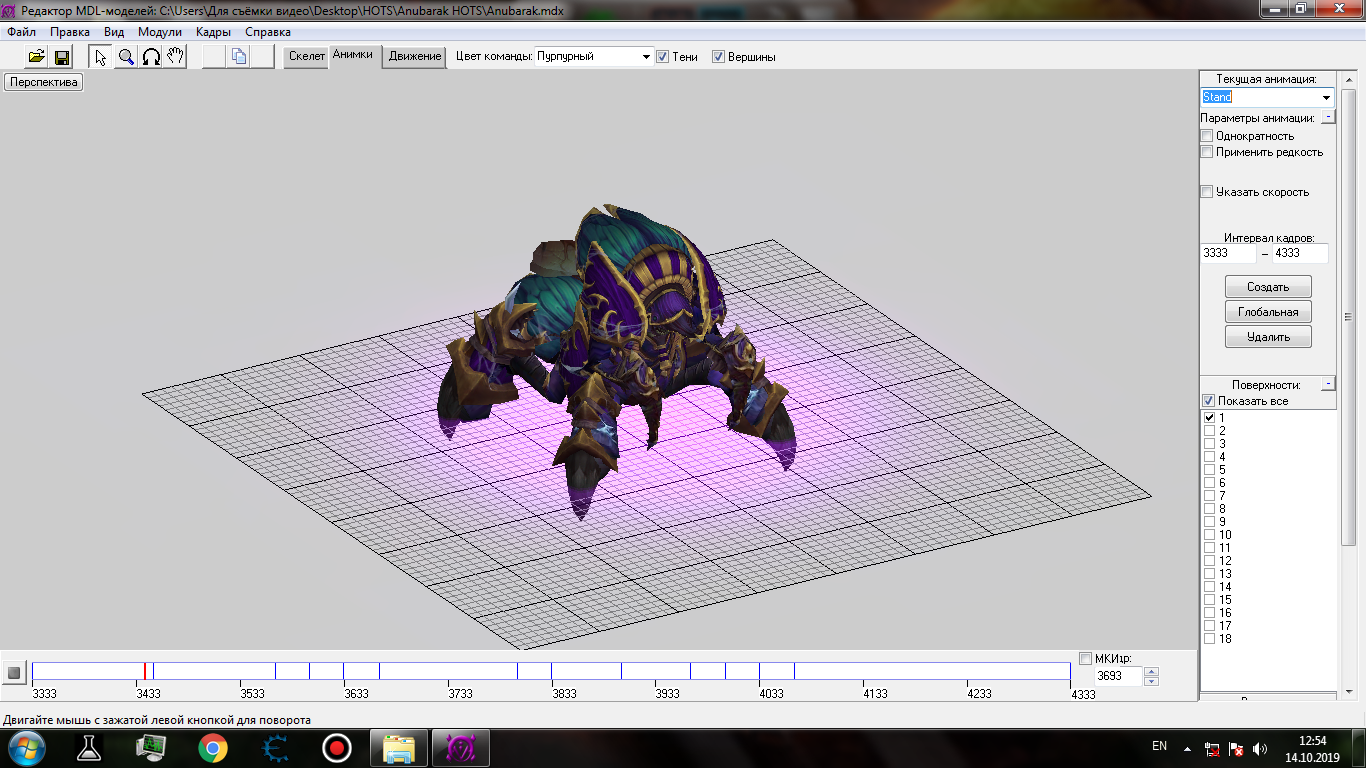The height and width of the screenshot is (768, 1366).
Task: Open the Правка menu
Action: pos(70,32)
